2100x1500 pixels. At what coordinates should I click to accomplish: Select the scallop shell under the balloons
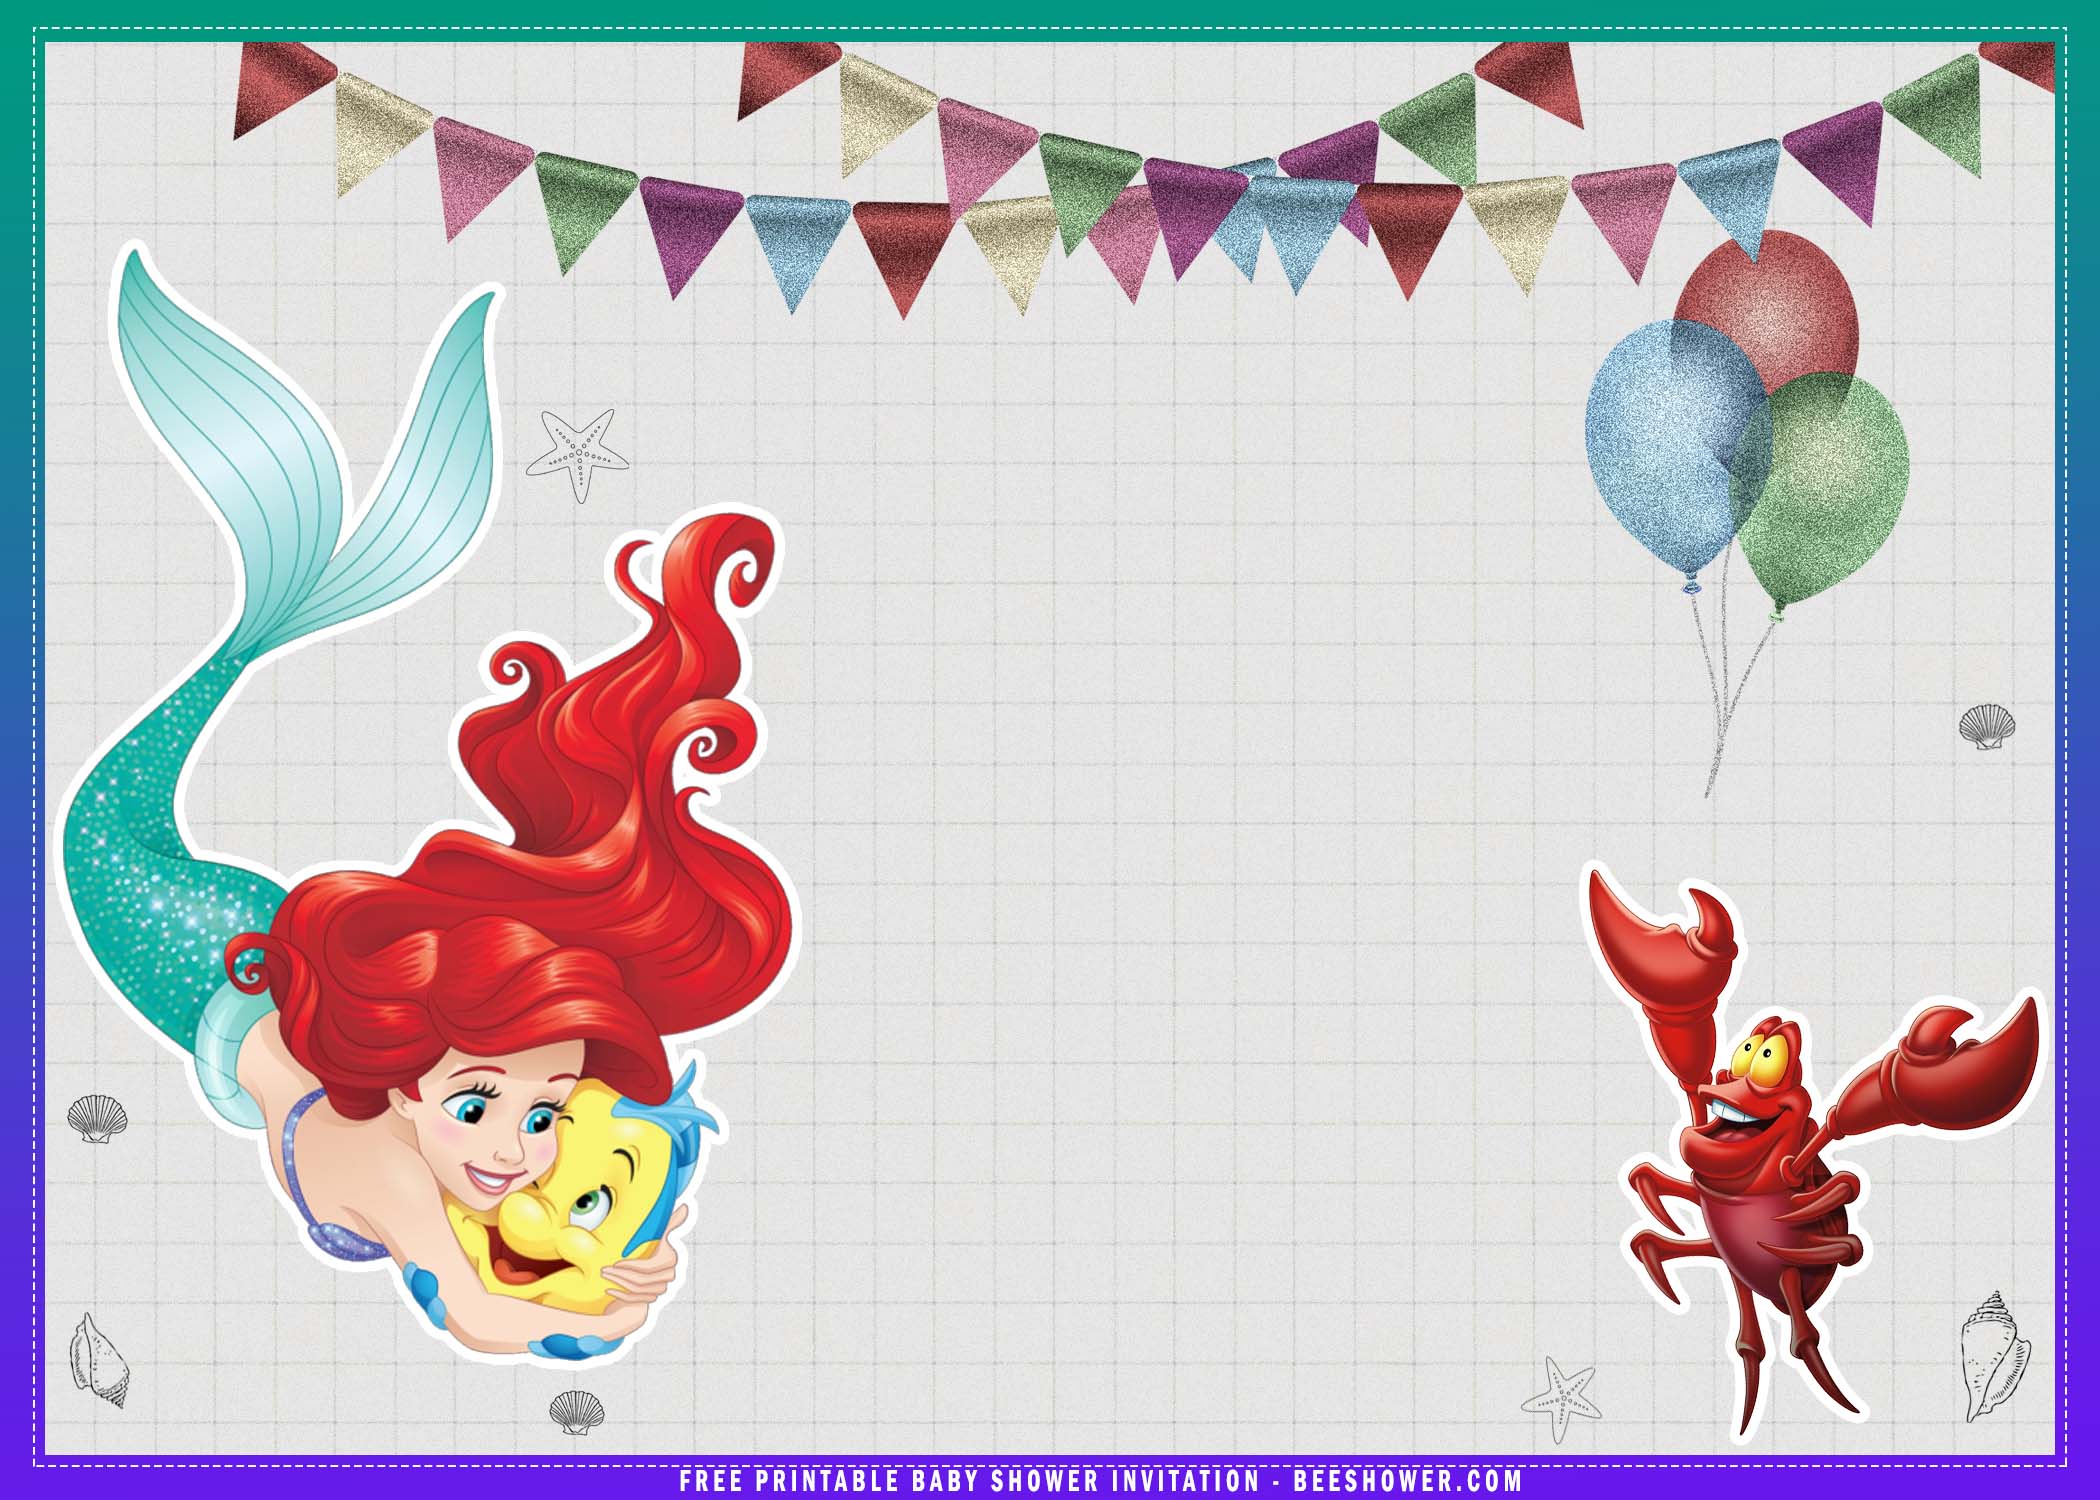(x=1986, y=726)
